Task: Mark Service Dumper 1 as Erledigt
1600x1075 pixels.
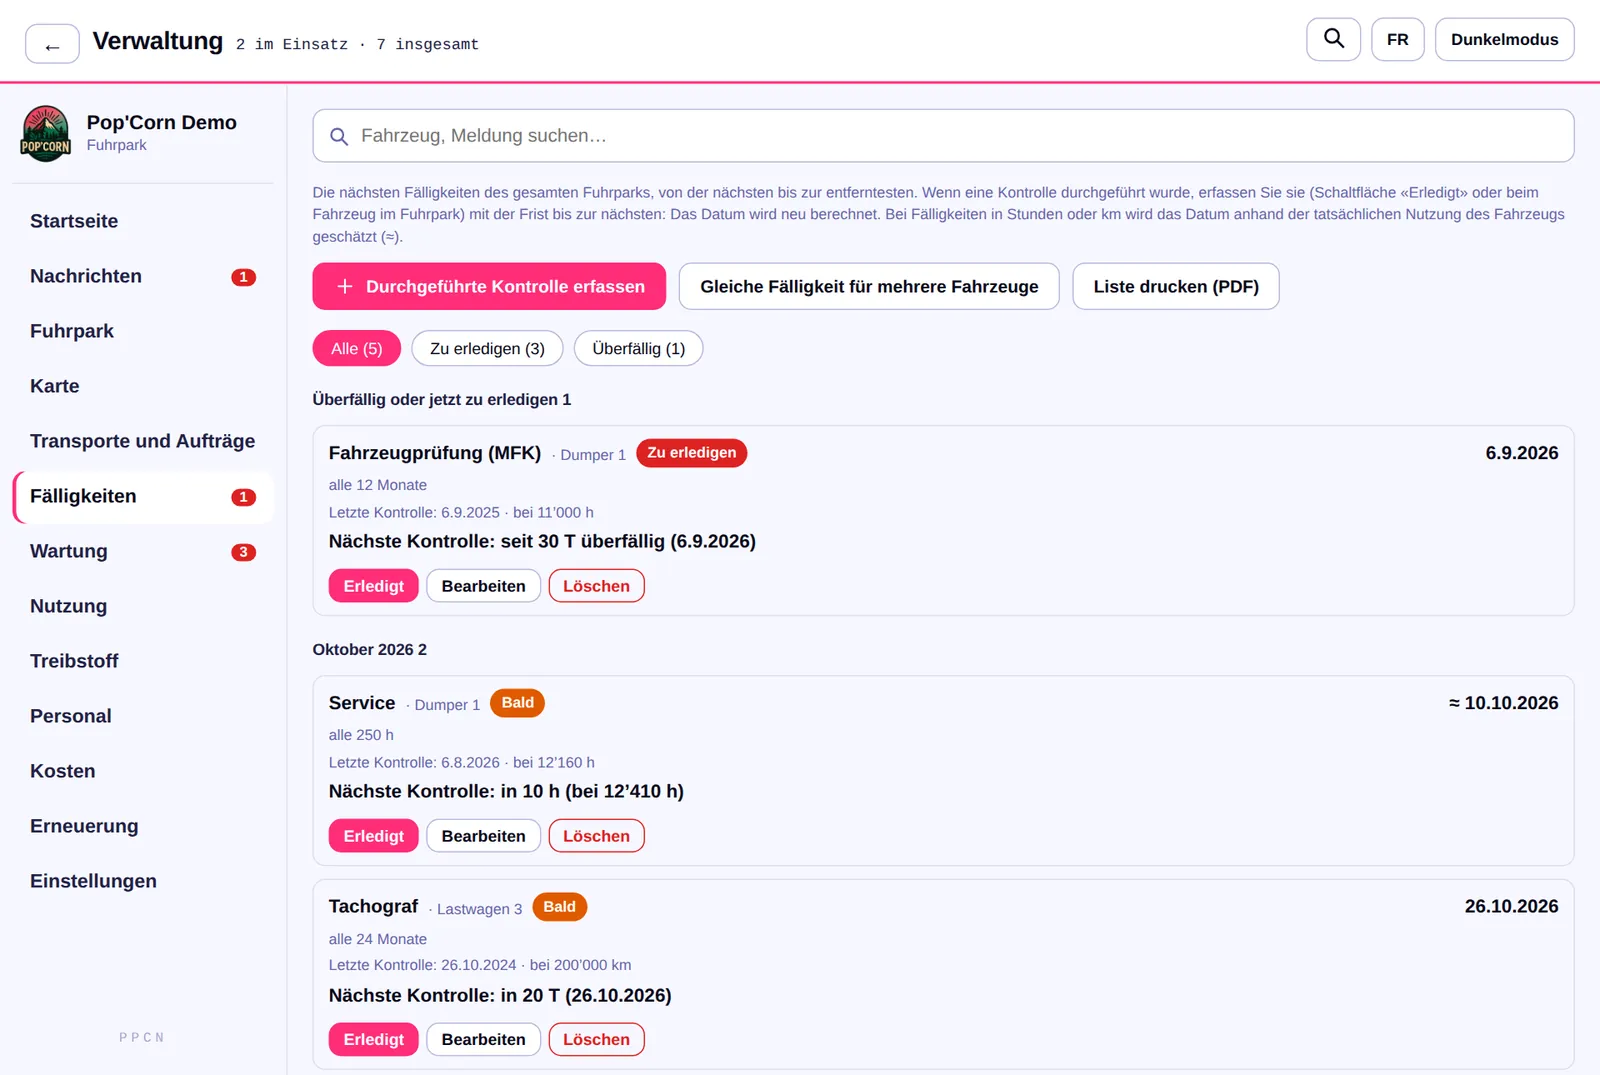Action: tap(374, 836)
